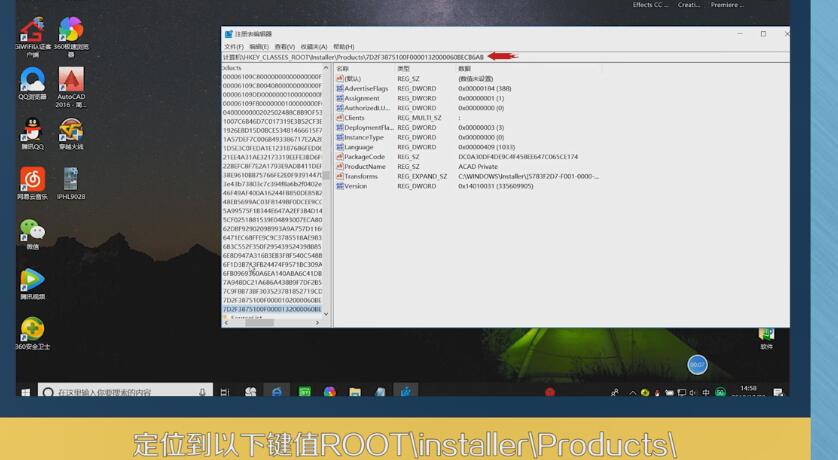Click the Edge browser taskbar icon
Screen dimensions: 838x460
click(x=277, y=392)
